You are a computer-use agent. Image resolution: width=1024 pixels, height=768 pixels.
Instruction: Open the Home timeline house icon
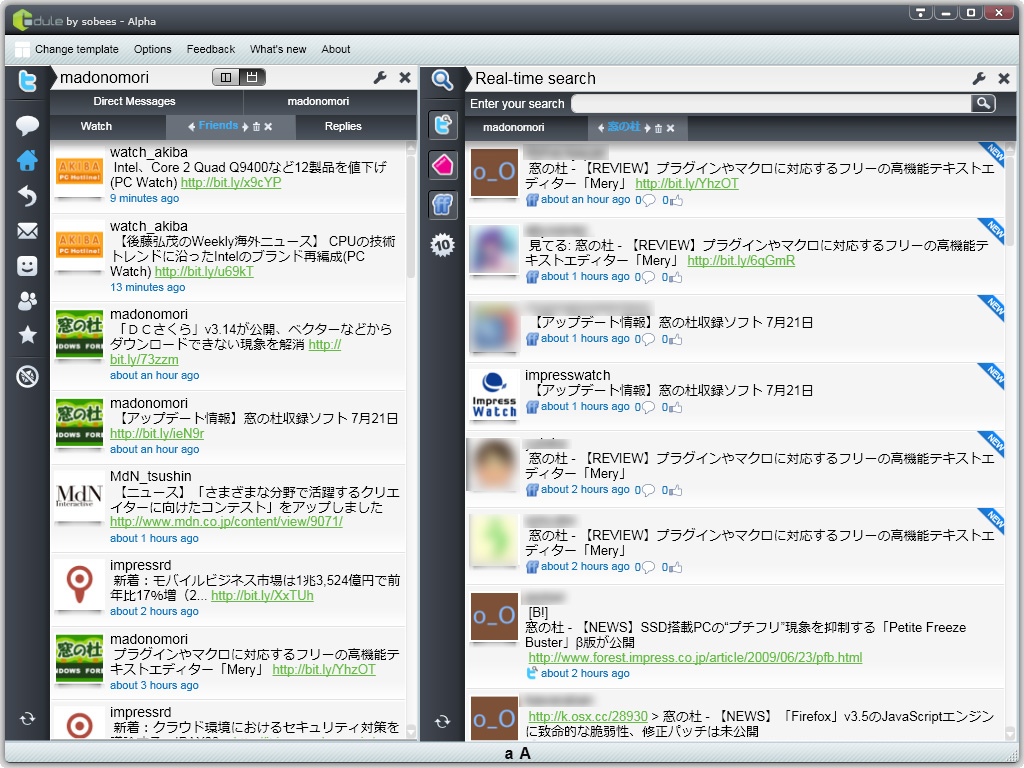(x=26, y=159)
